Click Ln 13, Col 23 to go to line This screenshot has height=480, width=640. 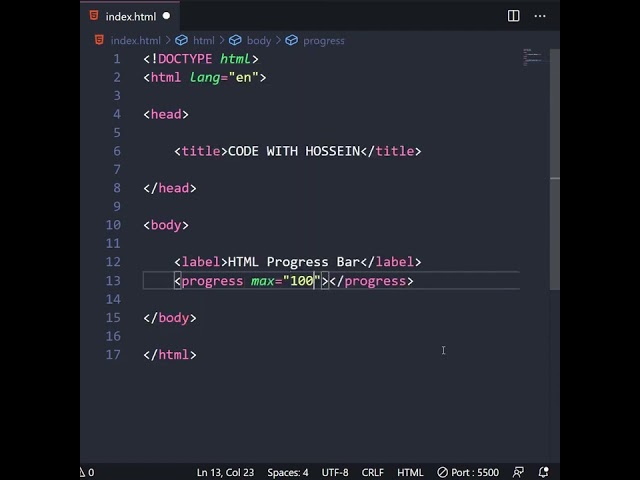(x=225, y=472)
